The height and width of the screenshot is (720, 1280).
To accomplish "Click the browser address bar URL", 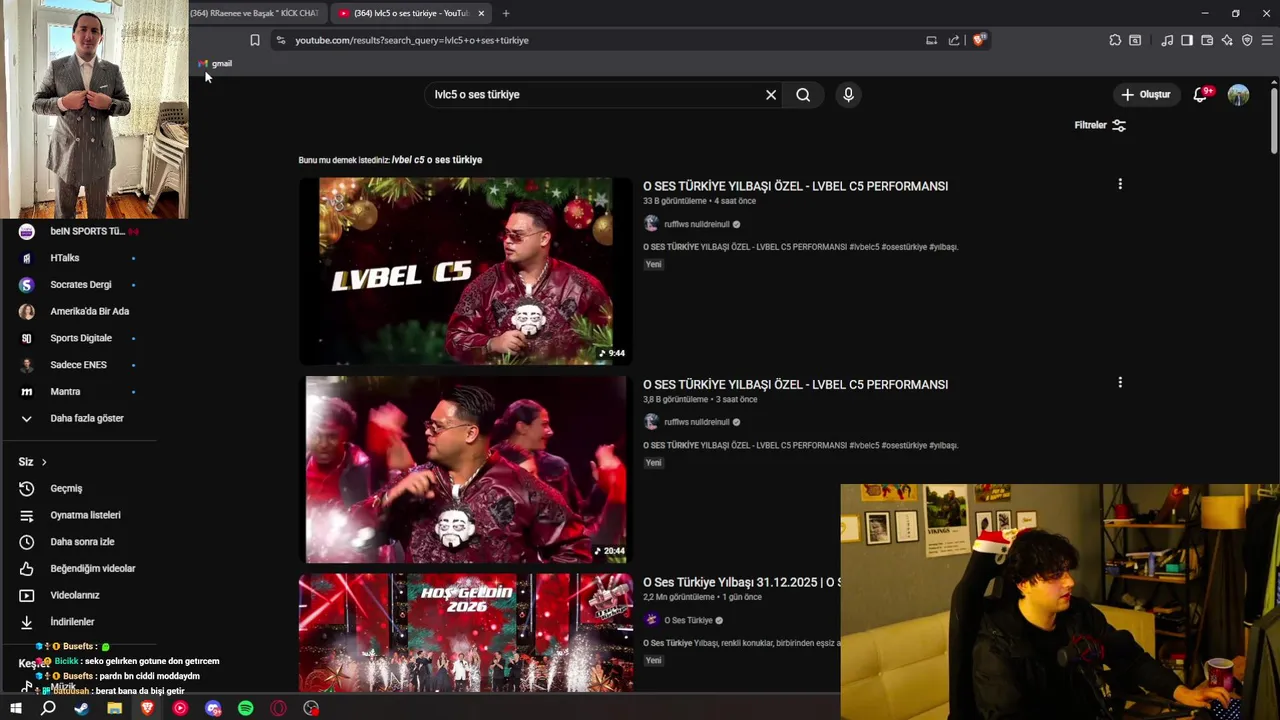I will point(412,40).
